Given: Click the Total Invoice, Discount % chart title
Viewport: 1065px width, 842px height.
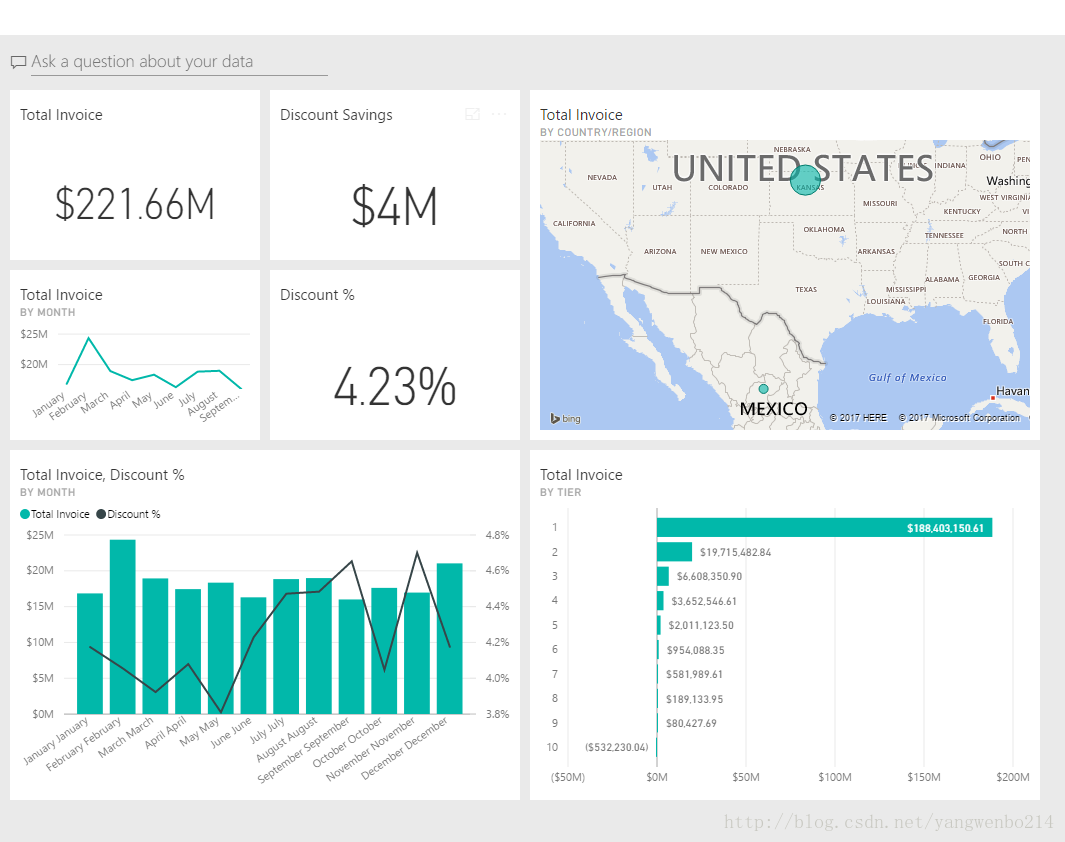Looking at the screenshot, I should pyautogui.click(x=102, y=475).
